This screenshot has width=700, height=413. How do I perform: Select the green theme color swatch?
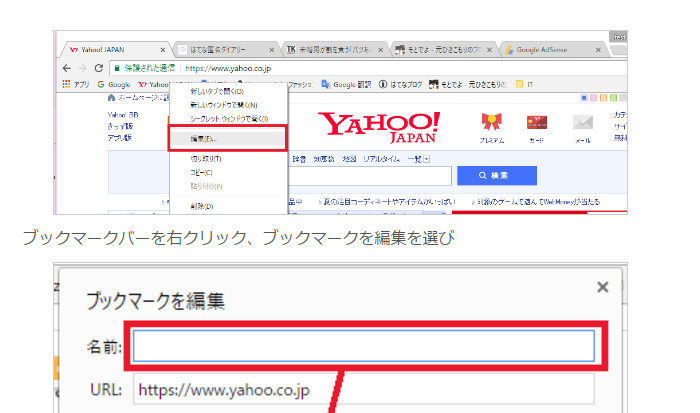pyautogui.click(x=613, y=98)
